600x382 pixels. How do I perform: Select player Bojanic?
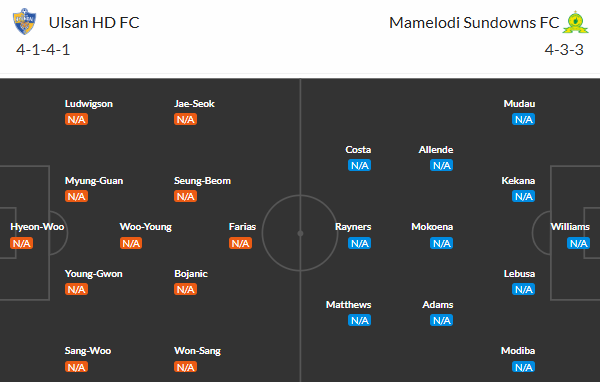tap(191, 274)
